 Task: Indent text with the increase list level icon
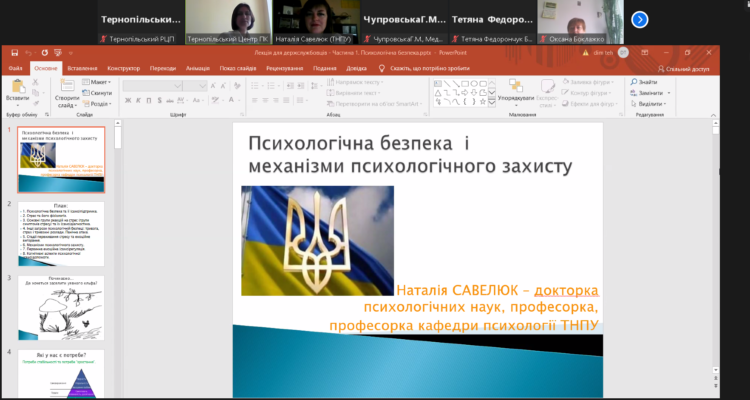[x=301, y=86]
